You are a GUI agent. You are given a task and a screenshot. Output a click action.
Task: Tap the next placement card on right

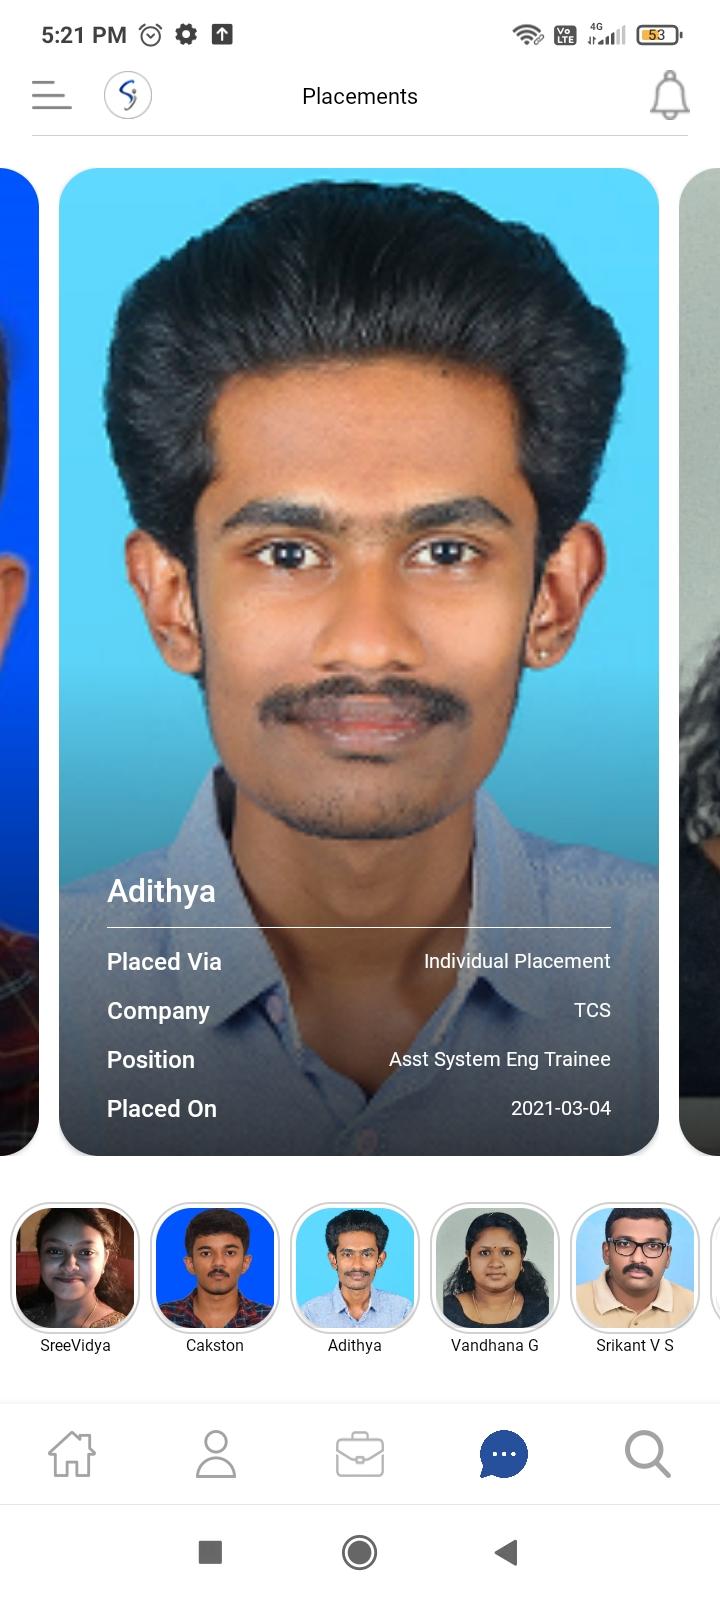[x=700, y=661]
